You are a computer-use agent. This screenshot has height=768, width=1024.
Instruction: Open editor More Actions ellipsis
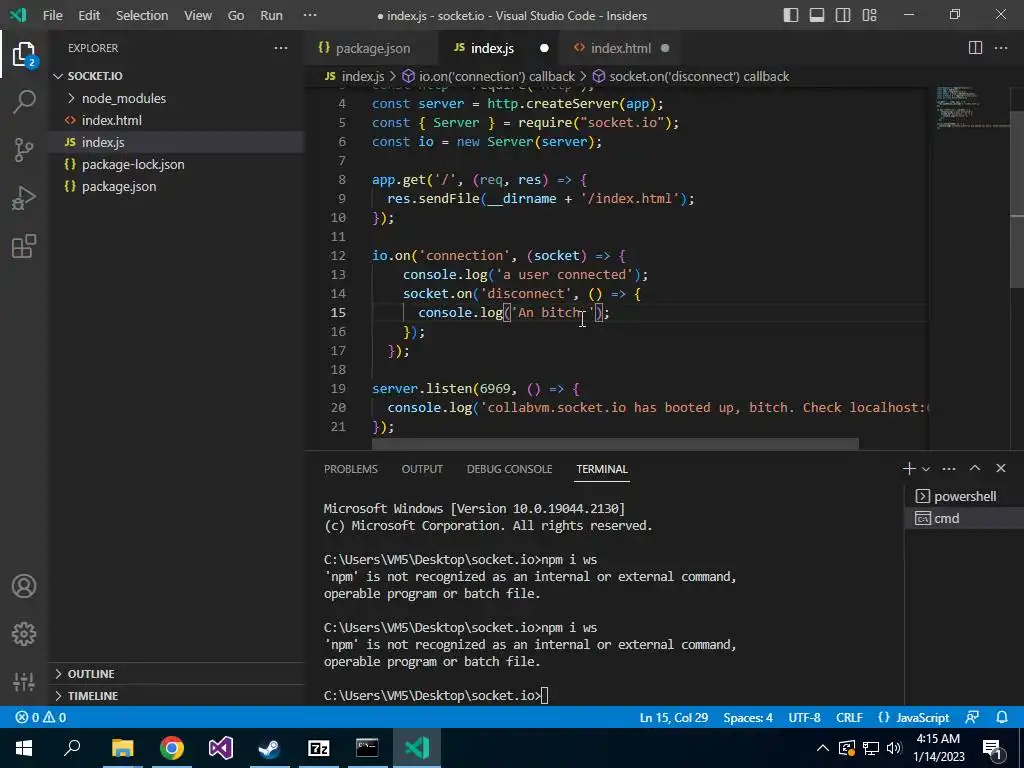click(x=1000, y=48)
